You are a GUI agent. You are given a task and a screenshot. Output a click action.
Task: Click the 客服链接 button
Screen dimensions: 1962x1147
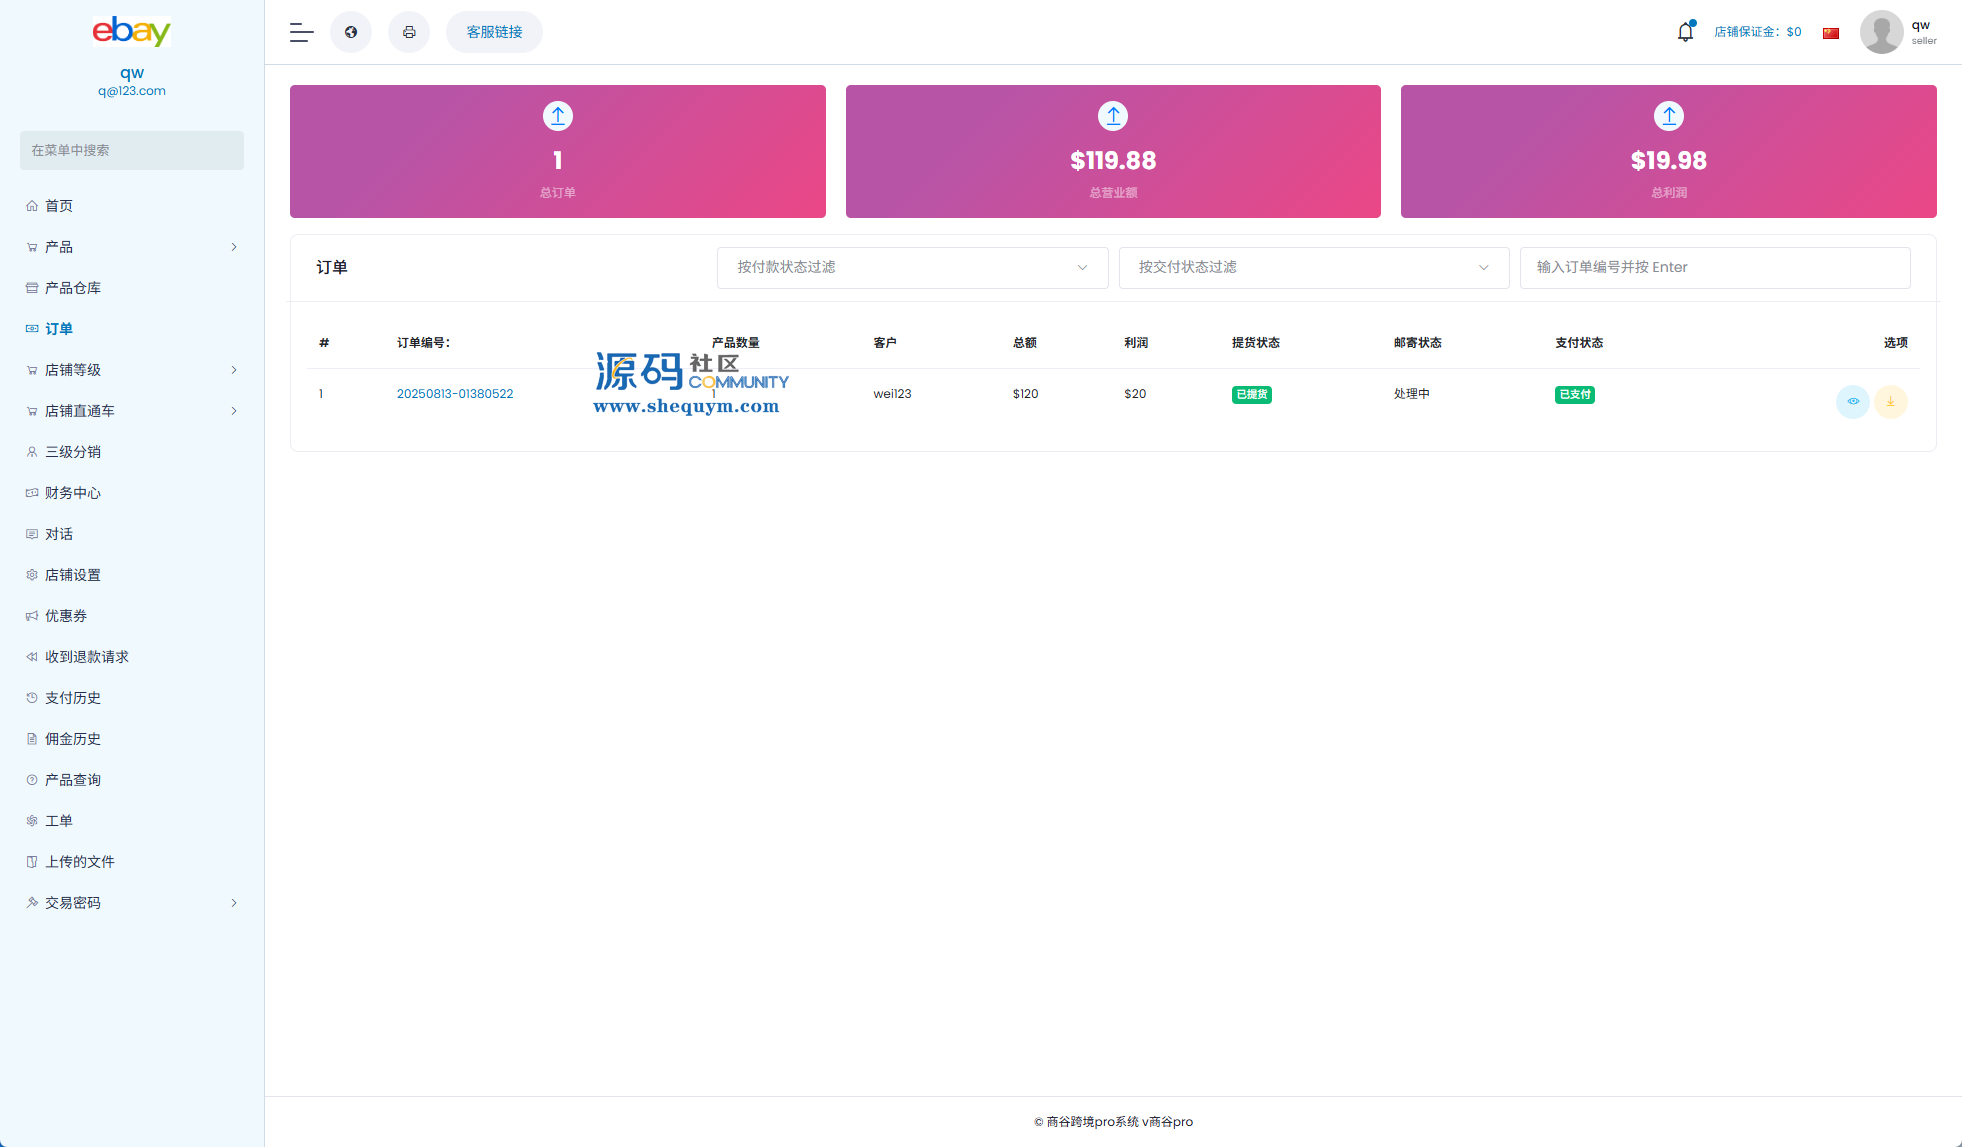(x=494, y=32)
